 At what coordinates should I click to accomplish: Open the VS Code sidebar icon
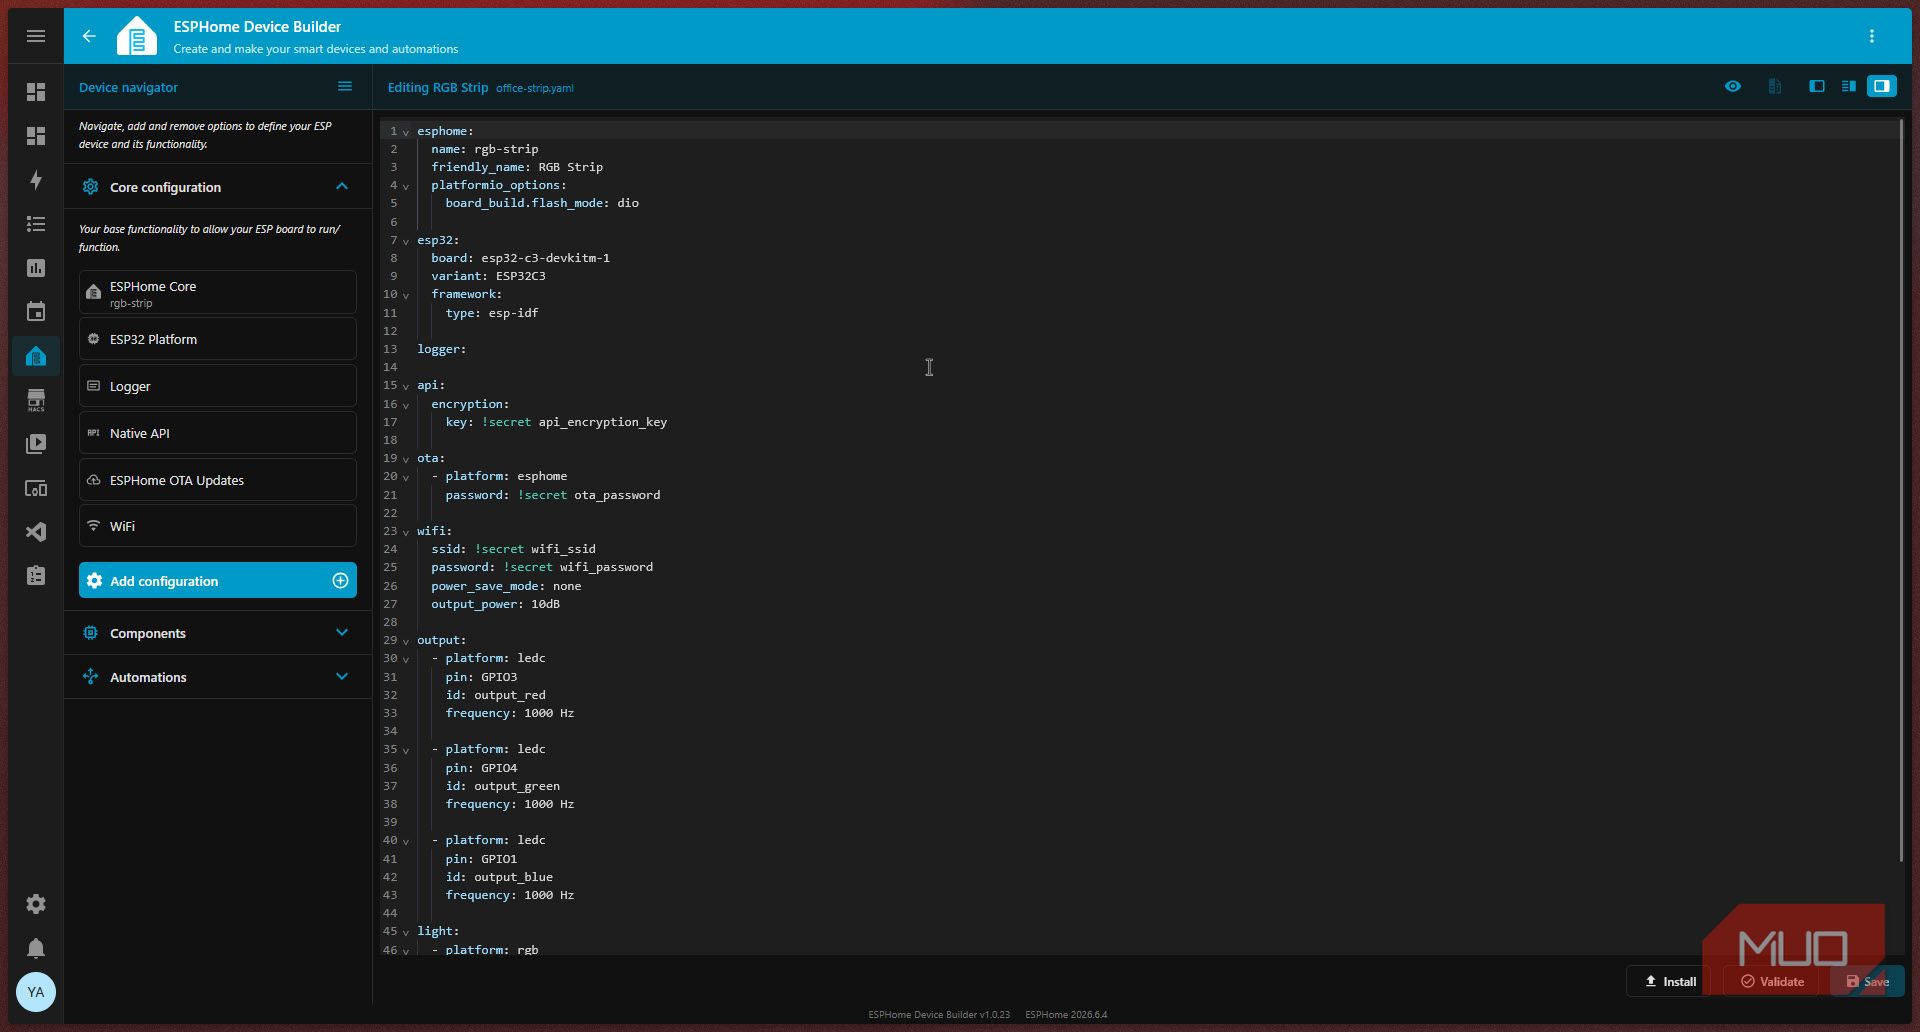(36, 532)
